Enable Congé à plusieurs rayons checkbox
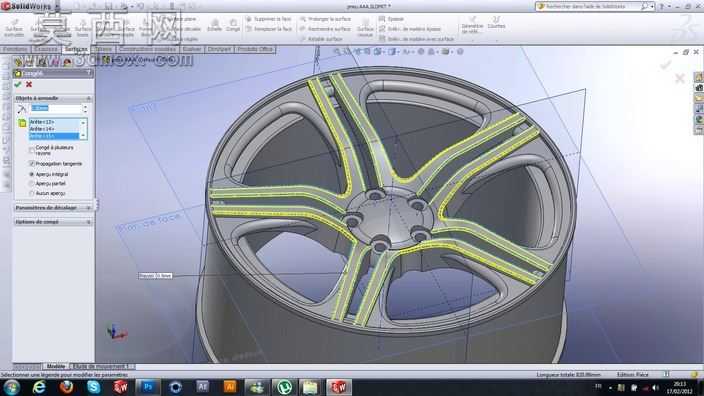The image size is (704, 396). pyautogui.click(x=31, y=150)
